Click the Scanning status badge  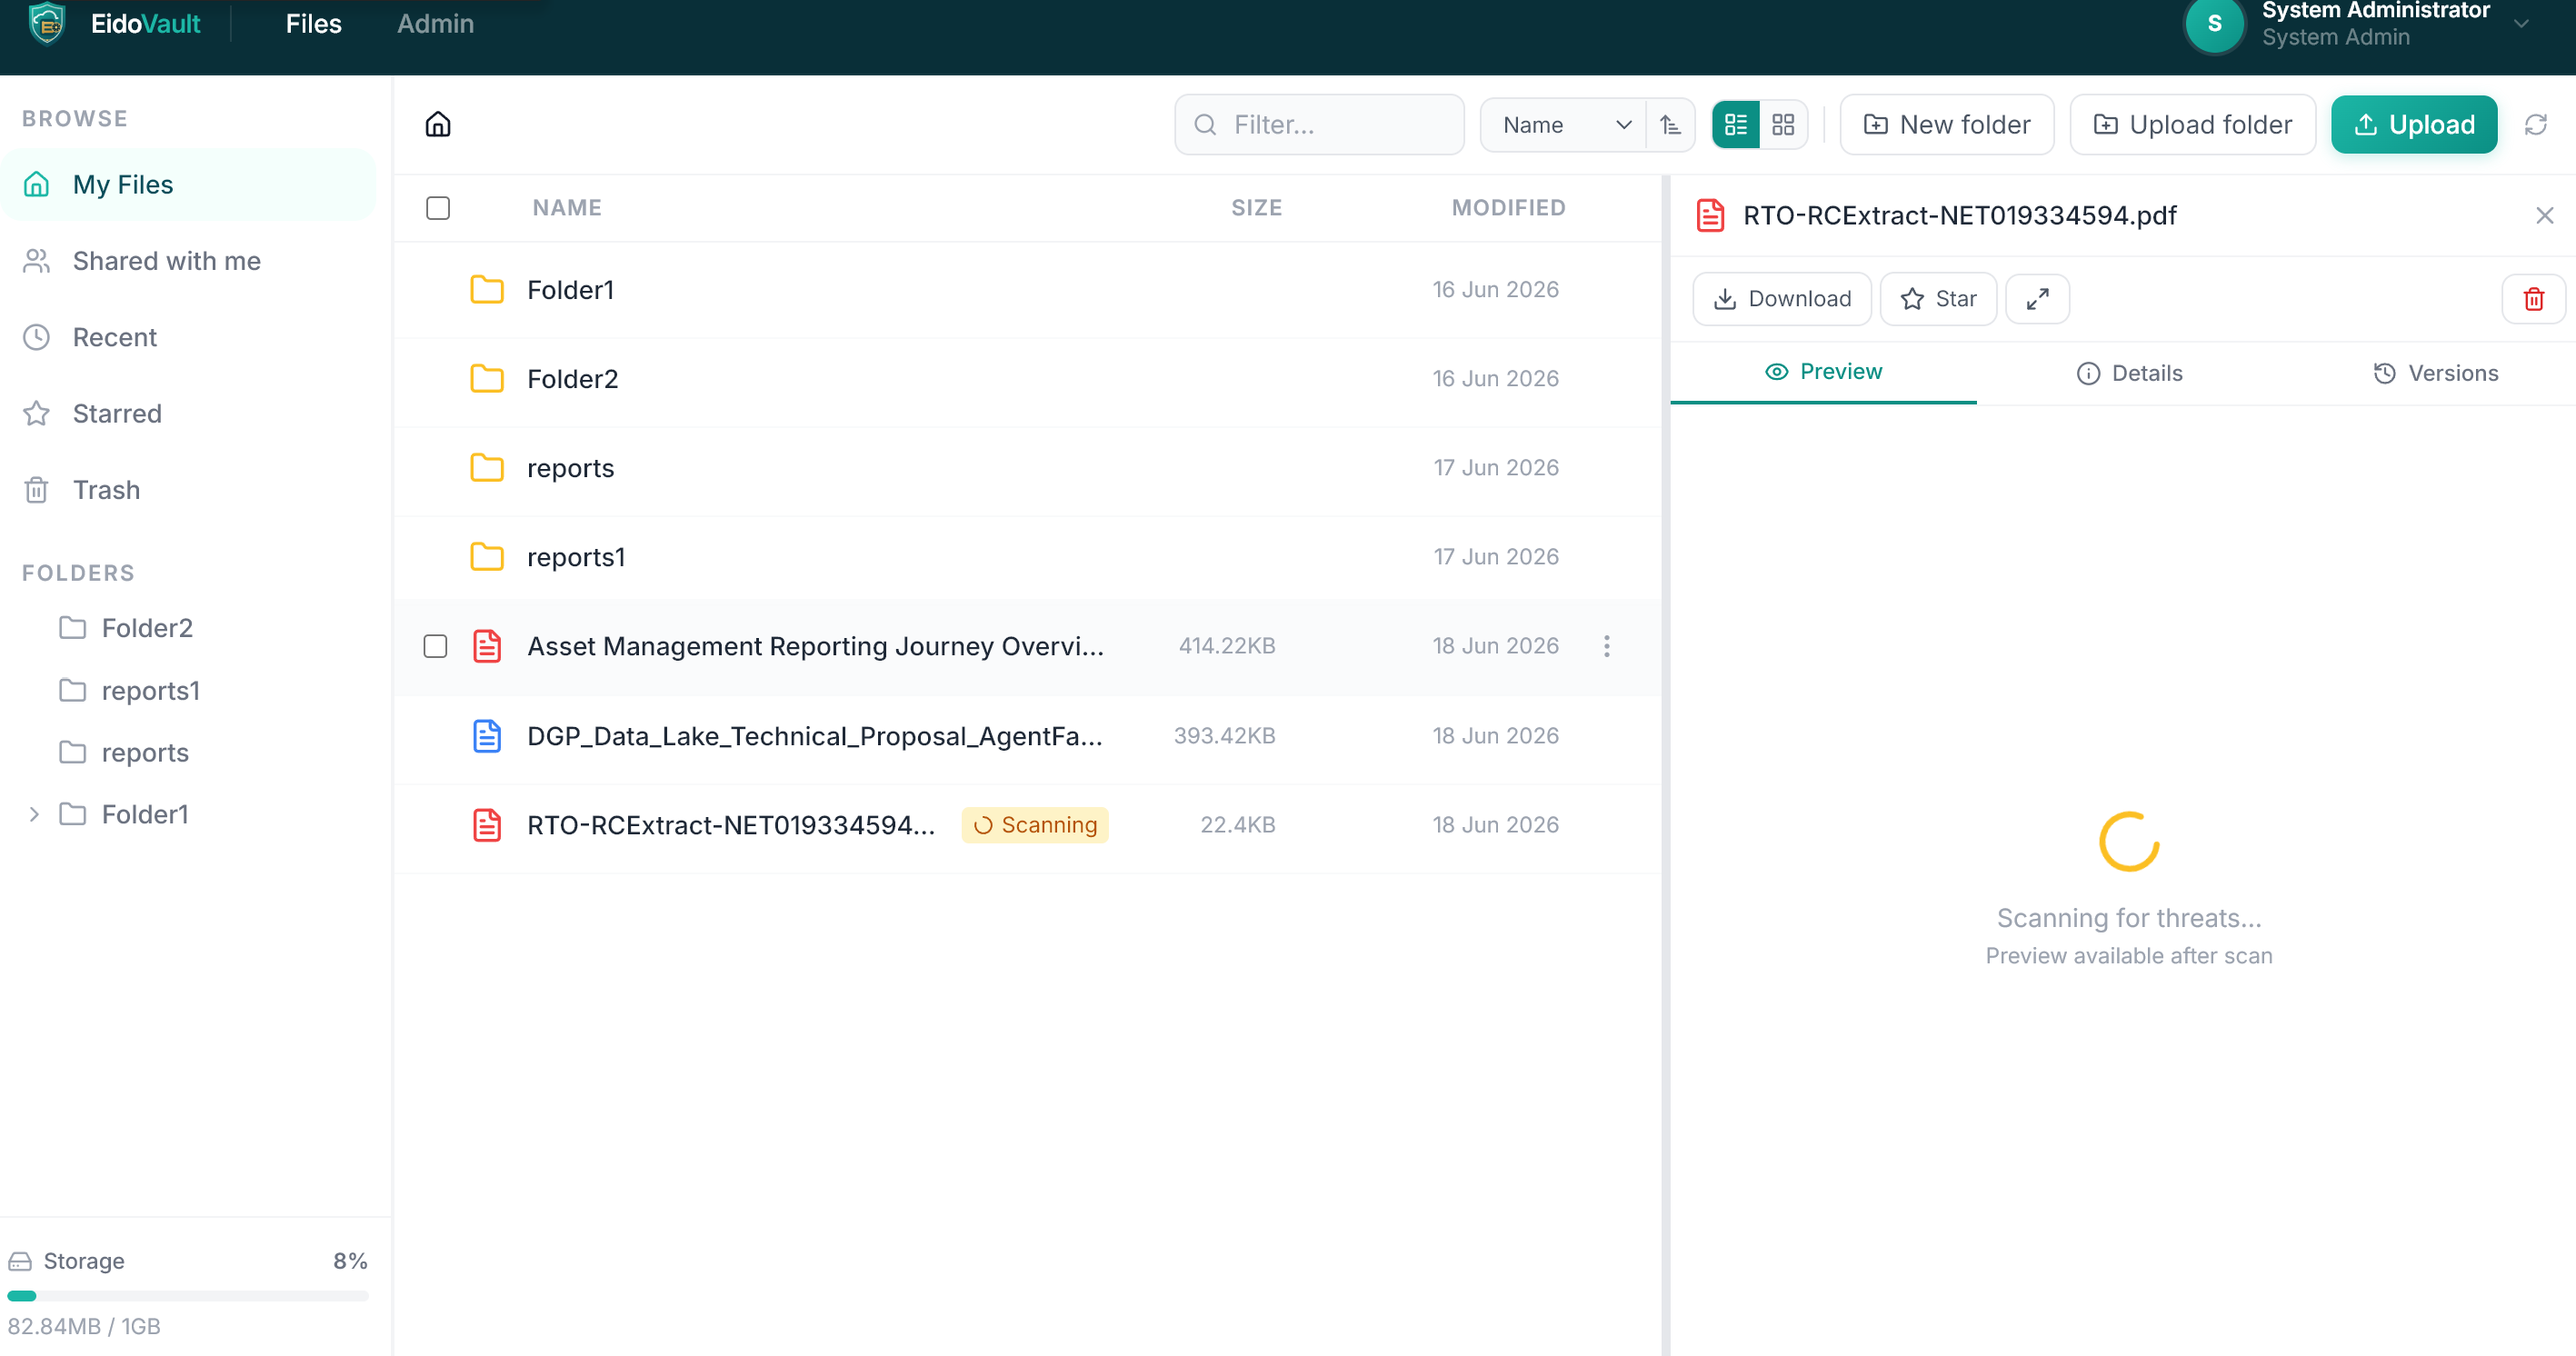click(1035, 824)
